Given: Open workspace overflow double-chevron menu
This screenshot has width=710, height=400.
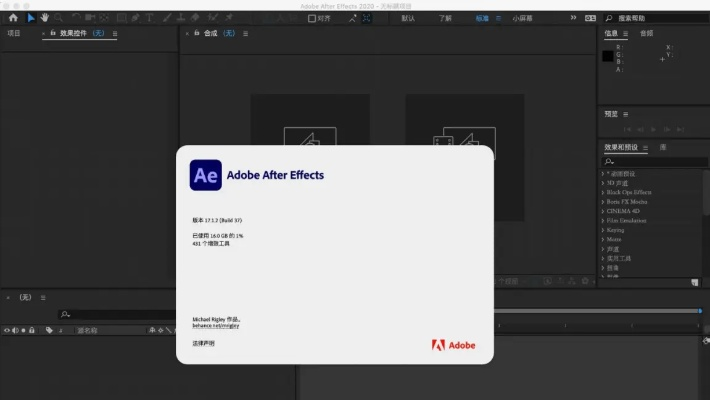Looking at the screenshot, I should coord(573,18).
